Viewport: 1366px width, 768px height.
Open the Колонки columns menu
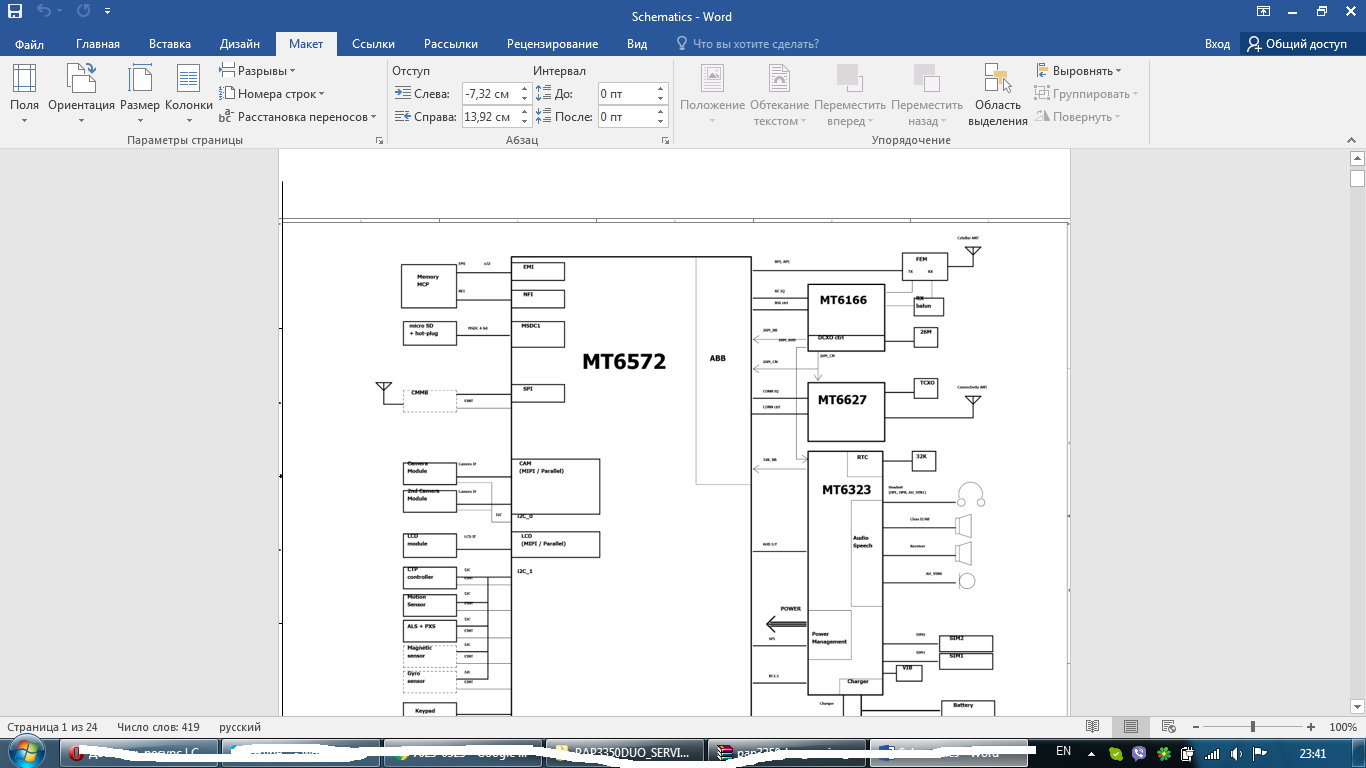pyautogui.click(x=188, y=94)
